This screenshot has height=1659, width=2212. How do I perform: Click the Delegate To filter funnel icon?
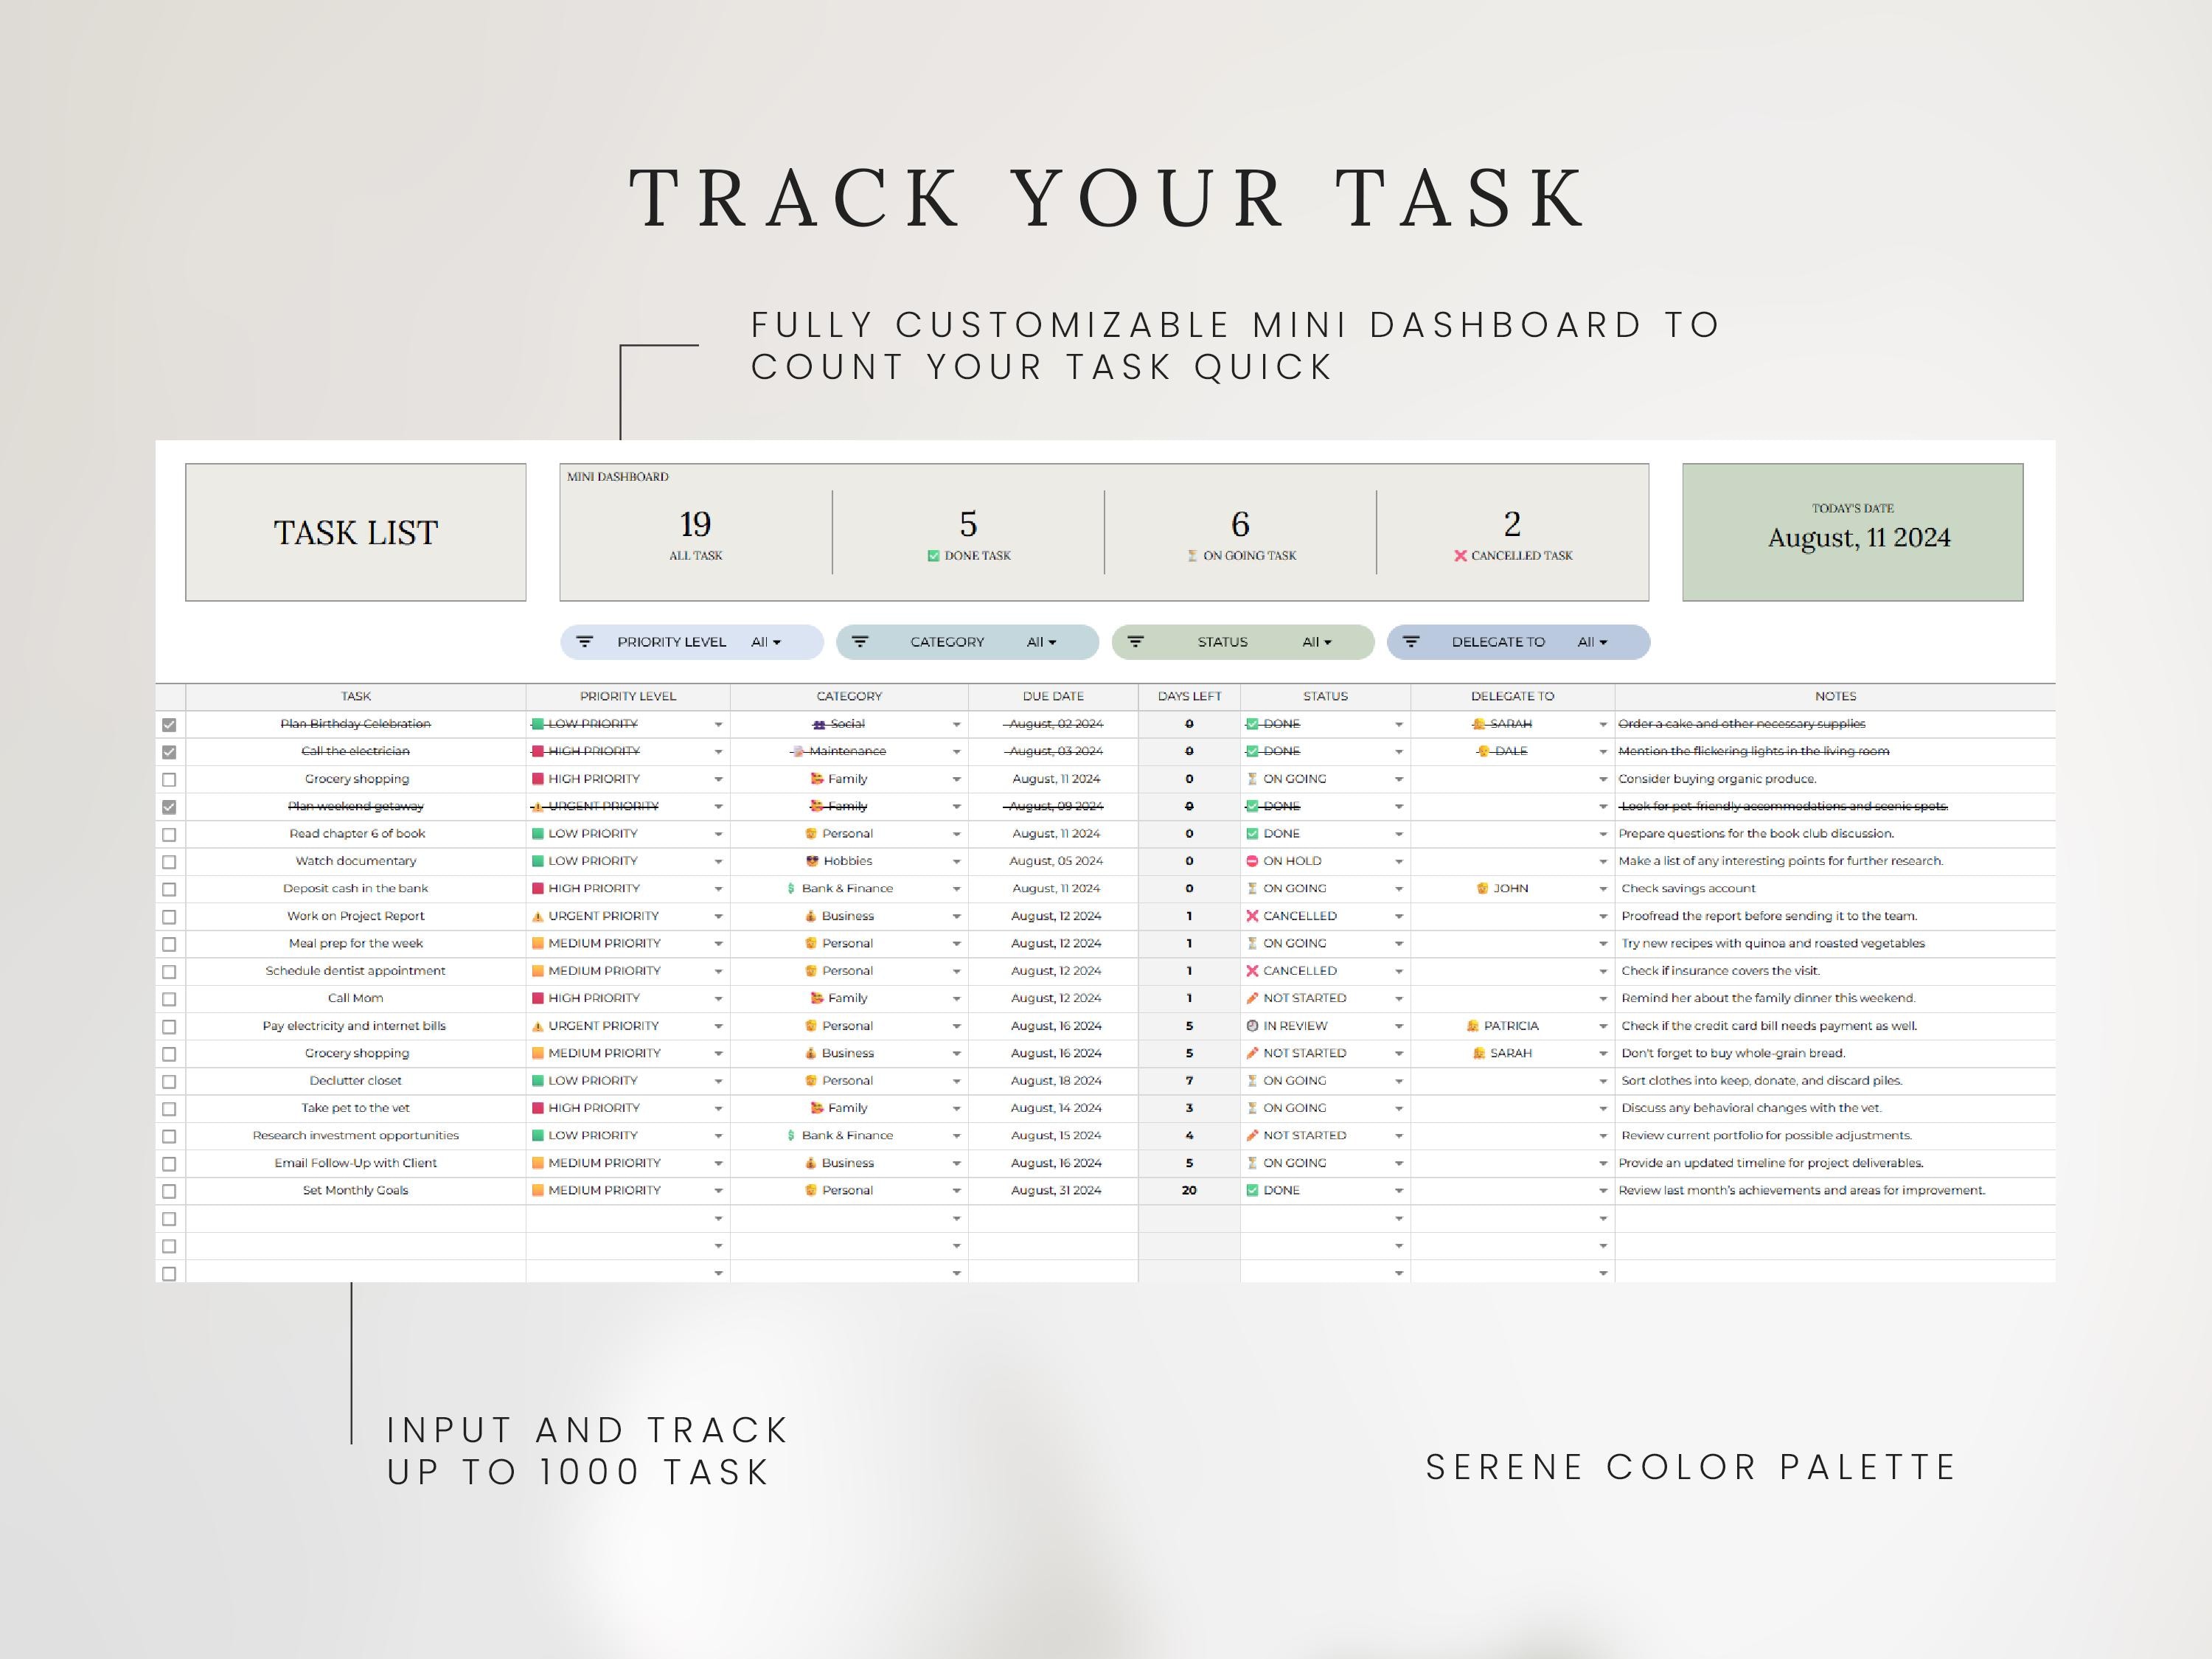[1413, 642]
